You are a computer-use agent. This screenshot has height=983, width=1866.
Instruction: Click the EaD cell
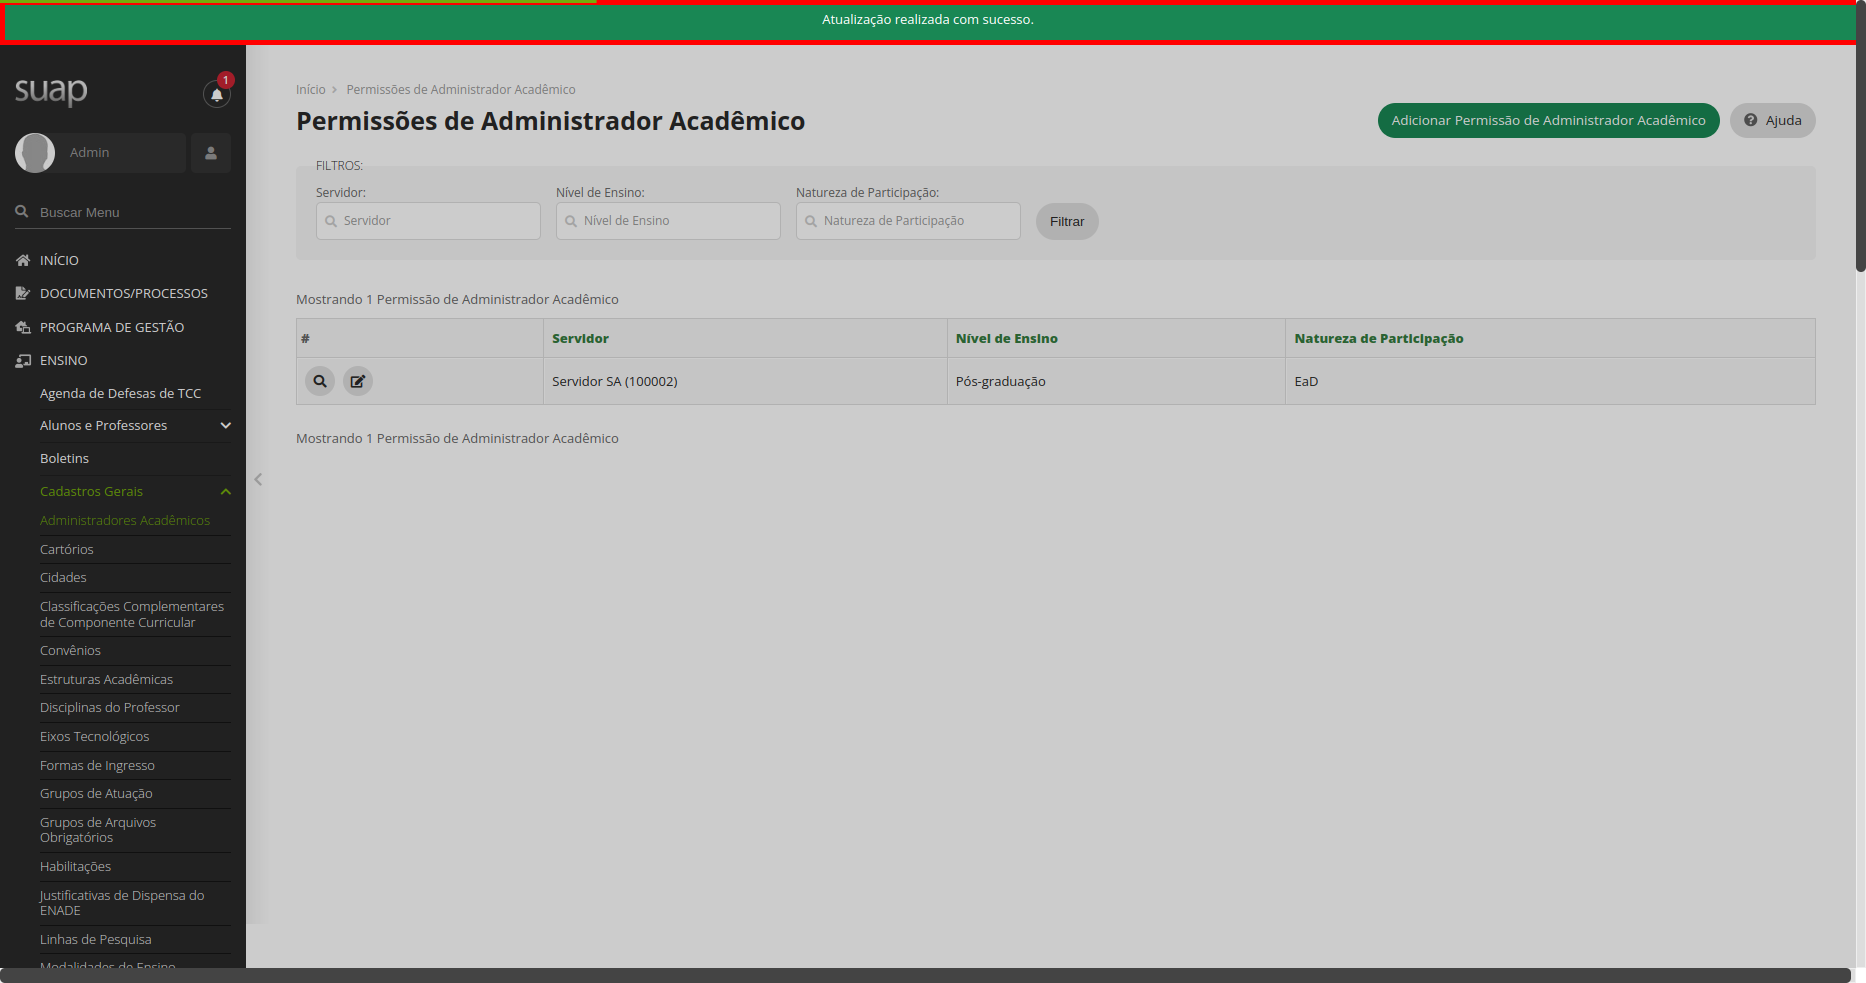coord(1550,381)
